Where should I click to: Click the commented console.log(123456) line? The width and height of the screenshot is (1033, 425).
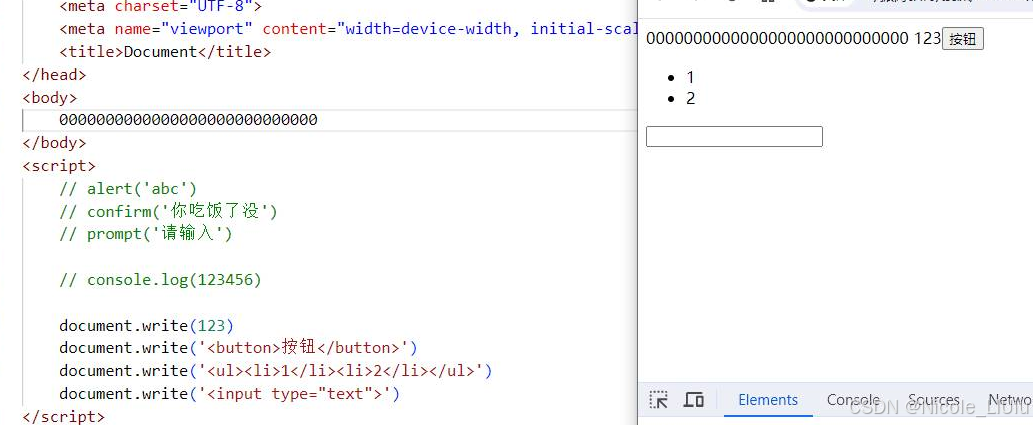pos(160,280)
